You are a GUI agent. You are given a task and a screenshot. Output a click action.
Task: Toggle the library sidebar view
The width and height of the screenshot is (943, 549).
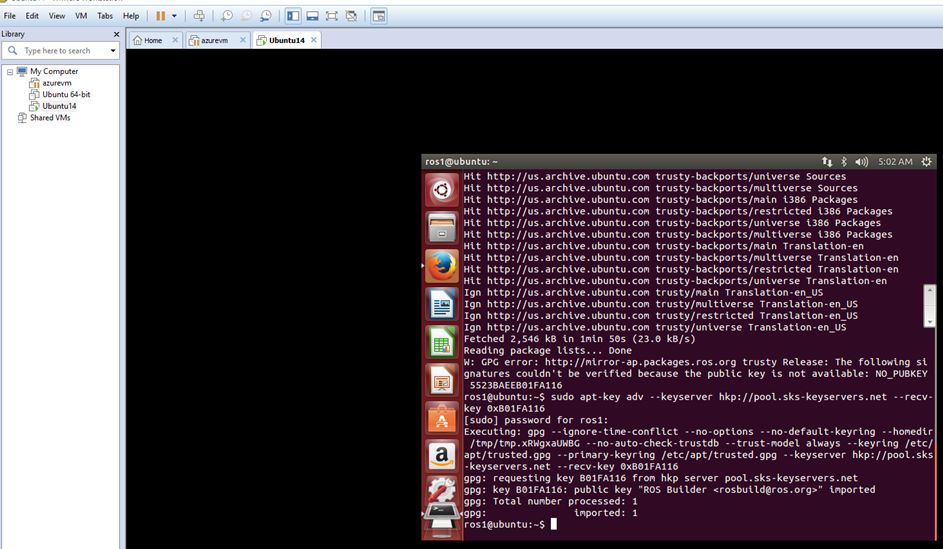(x=293, y=16)
